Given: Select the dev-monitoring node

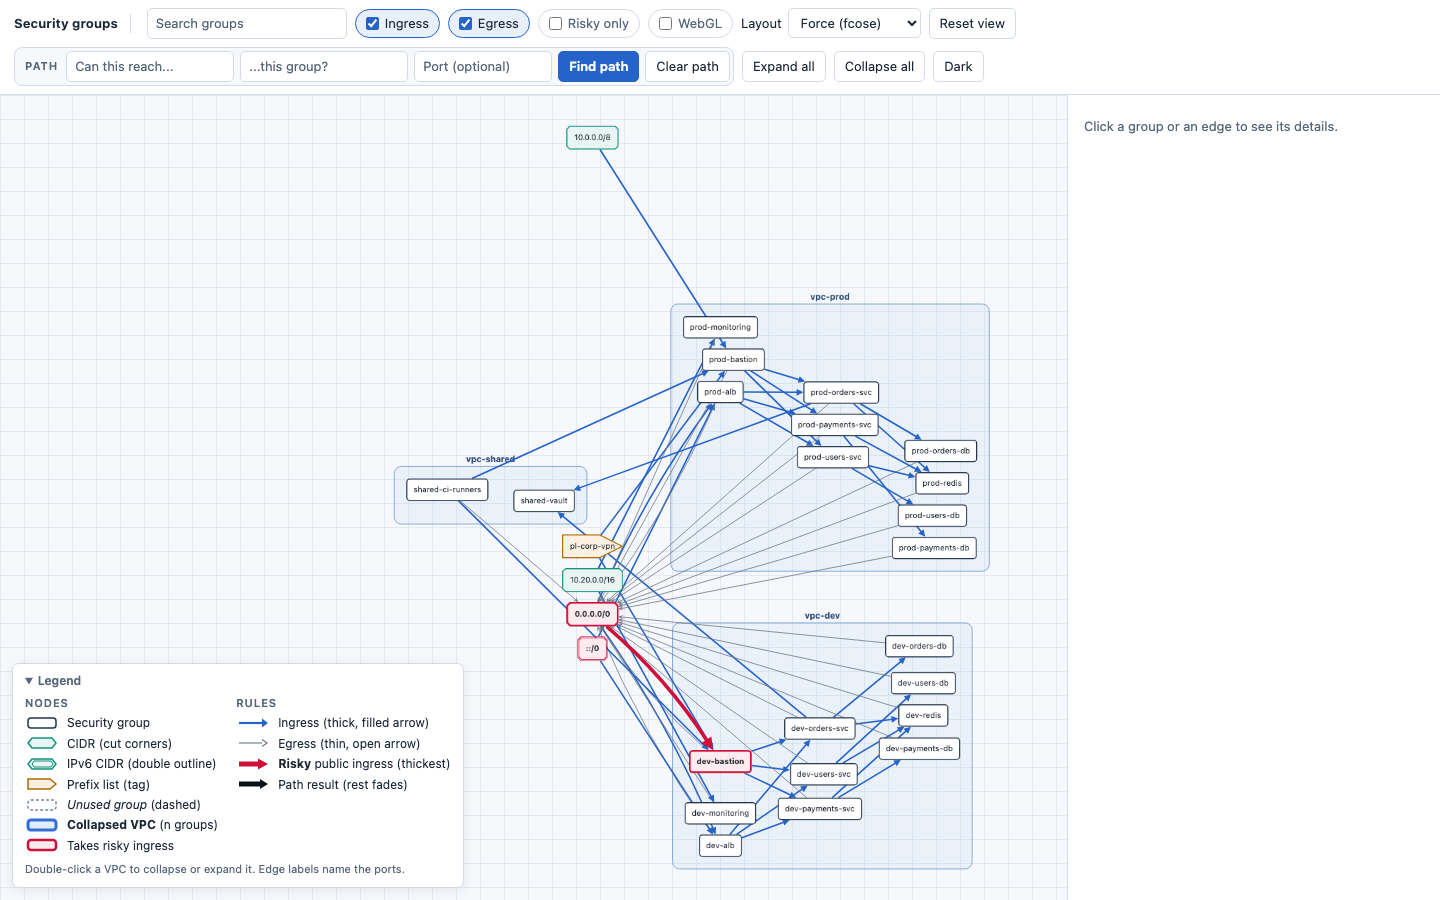Looking at the screenshot, I should (x=720, y=813).
